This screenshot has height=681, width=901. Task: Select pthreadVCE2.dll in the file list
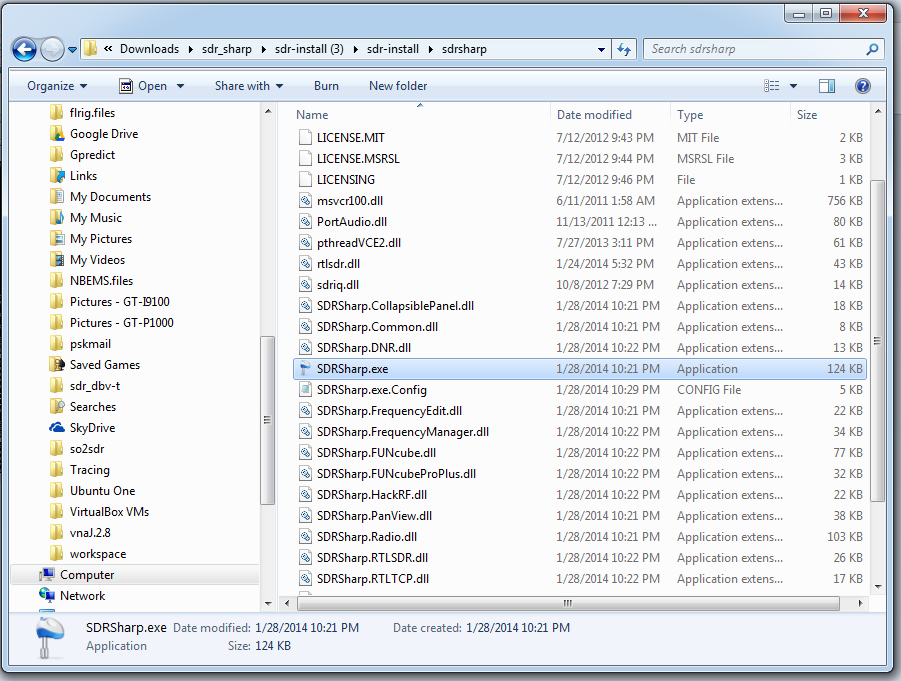click(x=359, y=243)
